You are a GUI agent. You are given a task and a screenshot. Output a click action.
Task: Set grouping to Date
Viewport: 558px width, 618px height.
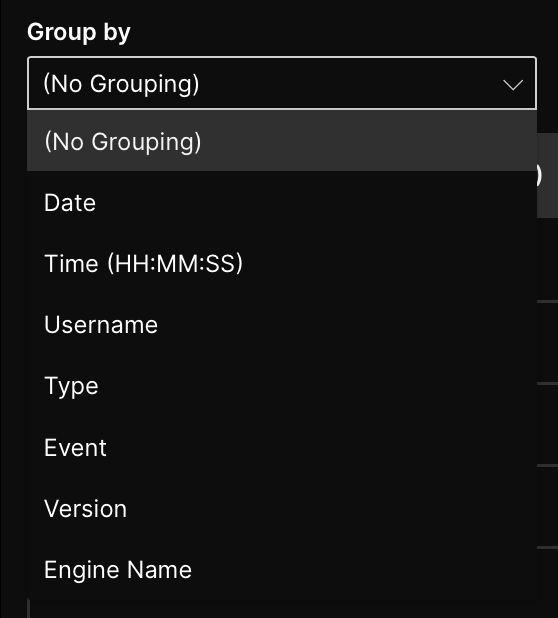pyautogui.click(x=282, y=202)
